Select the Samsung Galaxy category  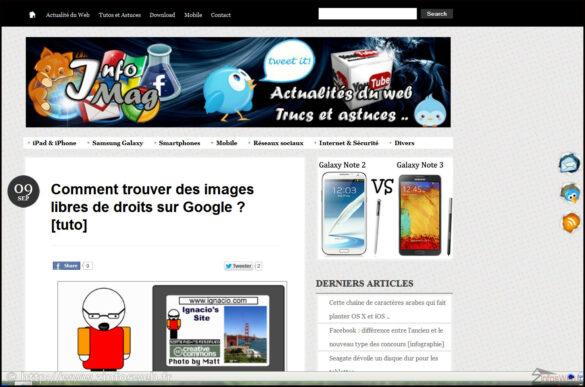pyautogui.click(x=118, y=143)
